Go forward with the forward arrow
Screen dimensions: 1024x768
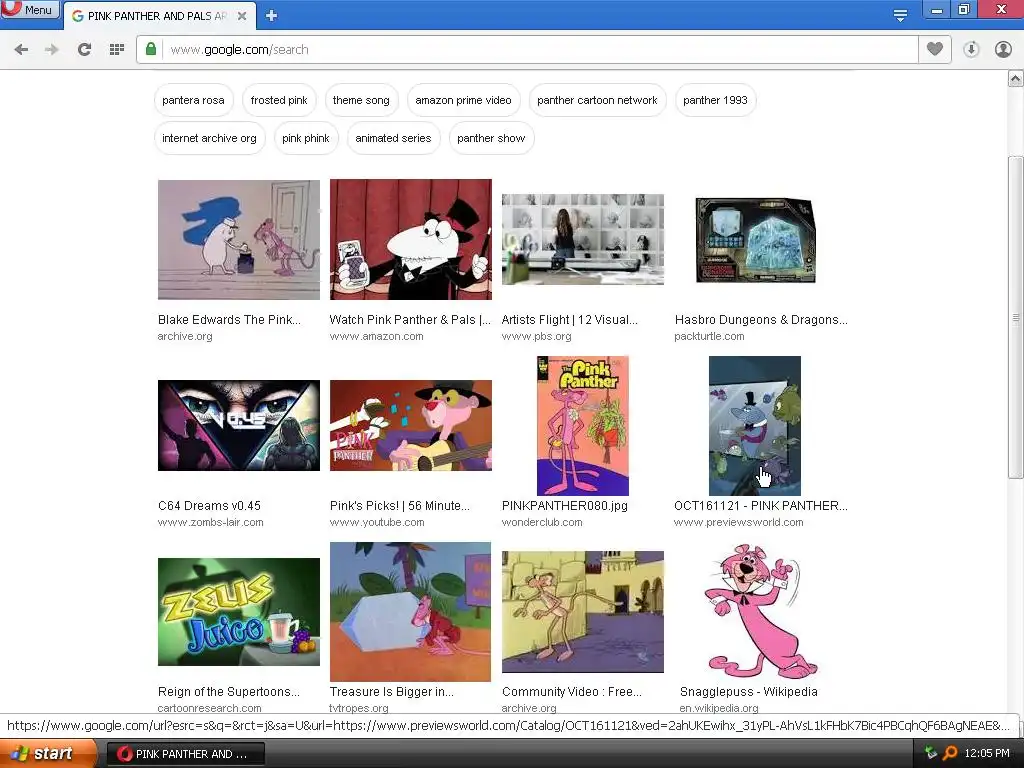[x=52, y=50]
